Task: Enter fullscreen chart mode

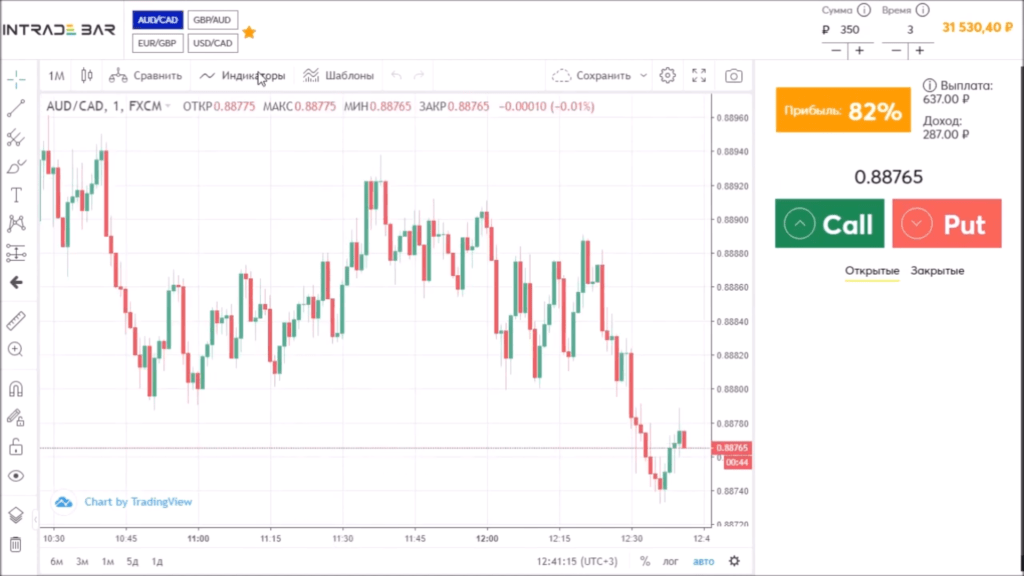Action: [x=699, y=75]
